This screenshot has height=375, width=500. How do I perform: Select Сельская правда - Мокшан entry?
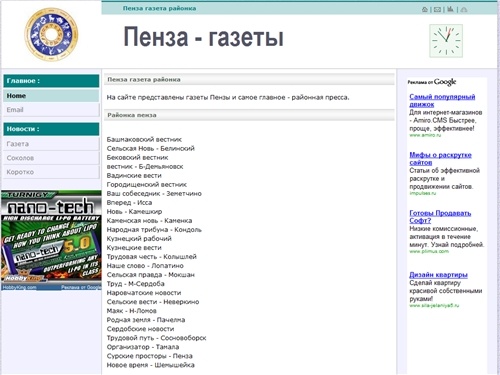(151, 275)
